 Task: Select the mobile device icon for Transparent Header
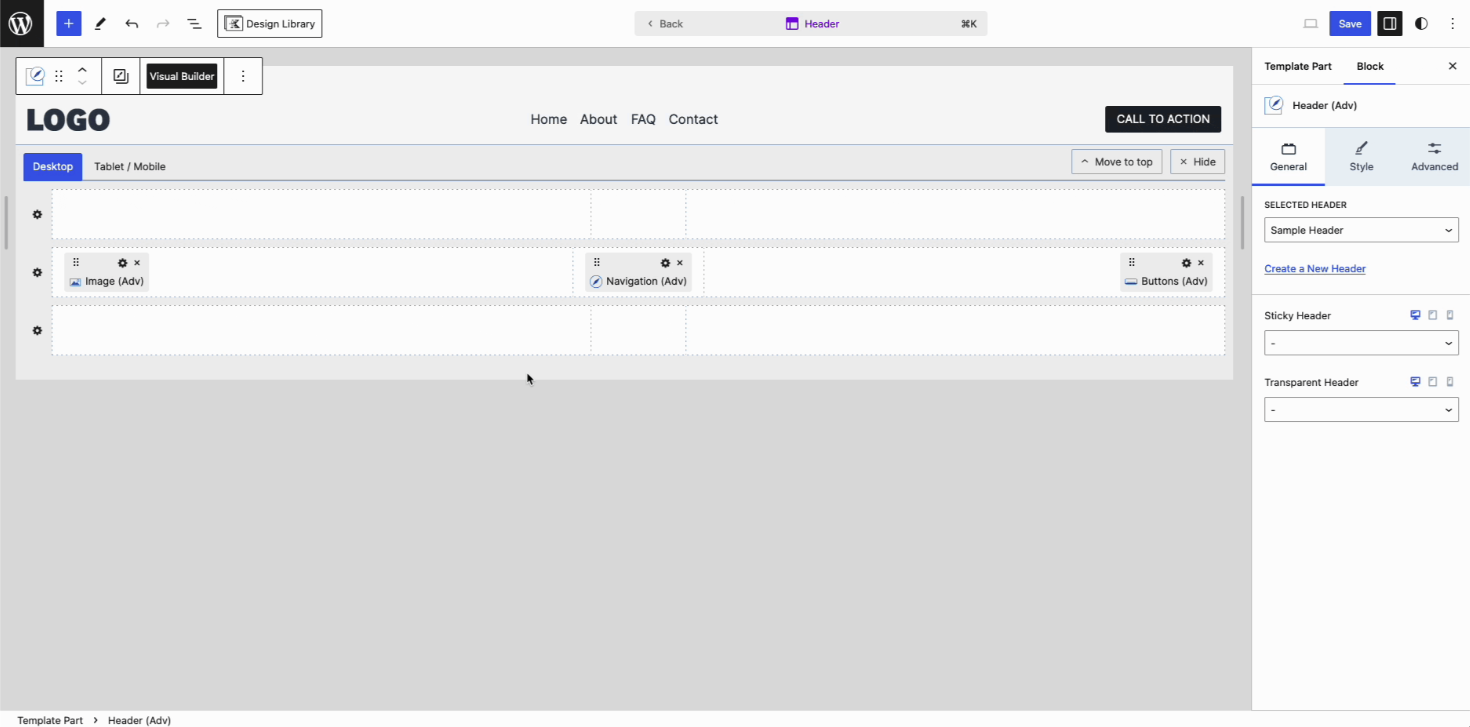point(1450,382)
